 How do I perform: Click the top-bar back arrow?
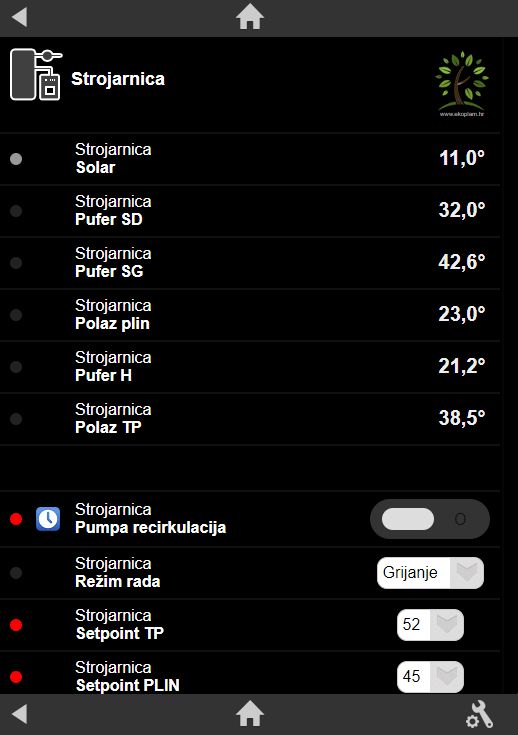pos(19,17)
